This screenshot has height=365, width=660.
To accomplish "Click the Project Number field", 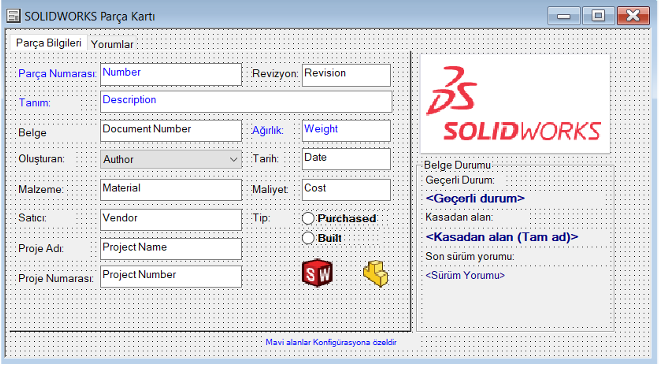I will [171, 276].
